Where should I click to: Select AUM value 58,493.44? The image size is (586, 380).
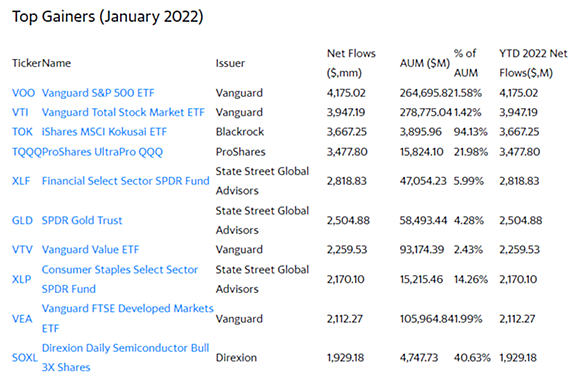tap(423, 220)
